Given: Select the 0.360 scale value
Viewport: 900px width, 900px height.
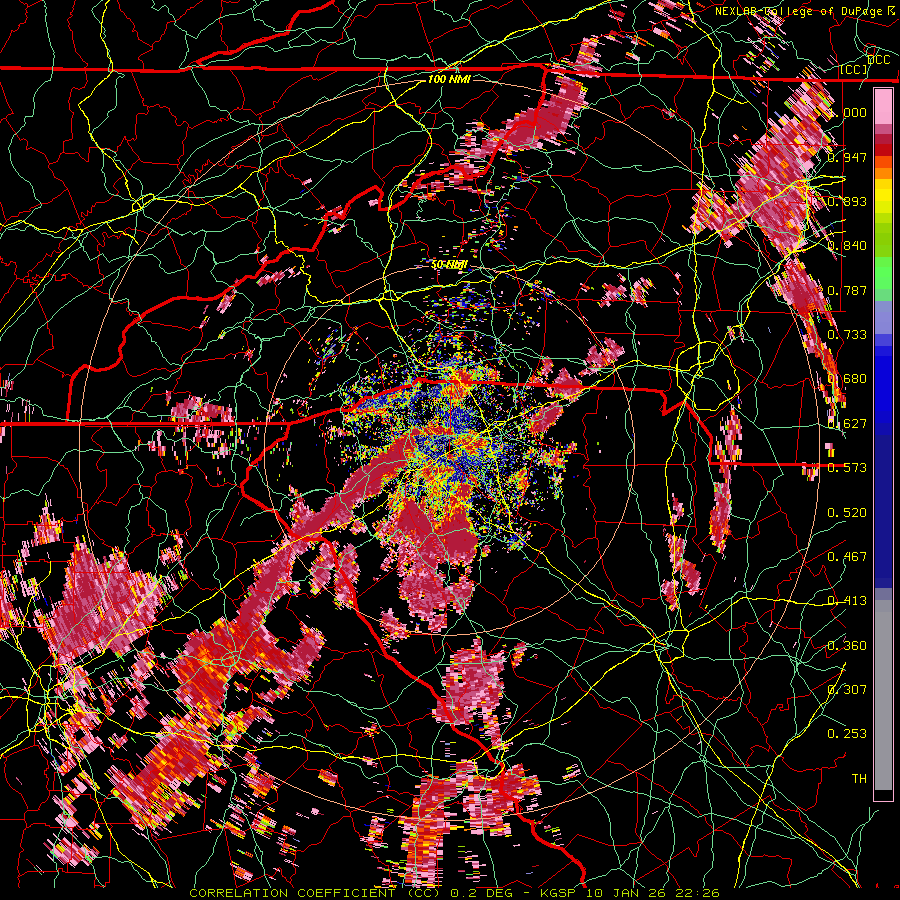Looking at the screenshot, I should pos(848,646).
